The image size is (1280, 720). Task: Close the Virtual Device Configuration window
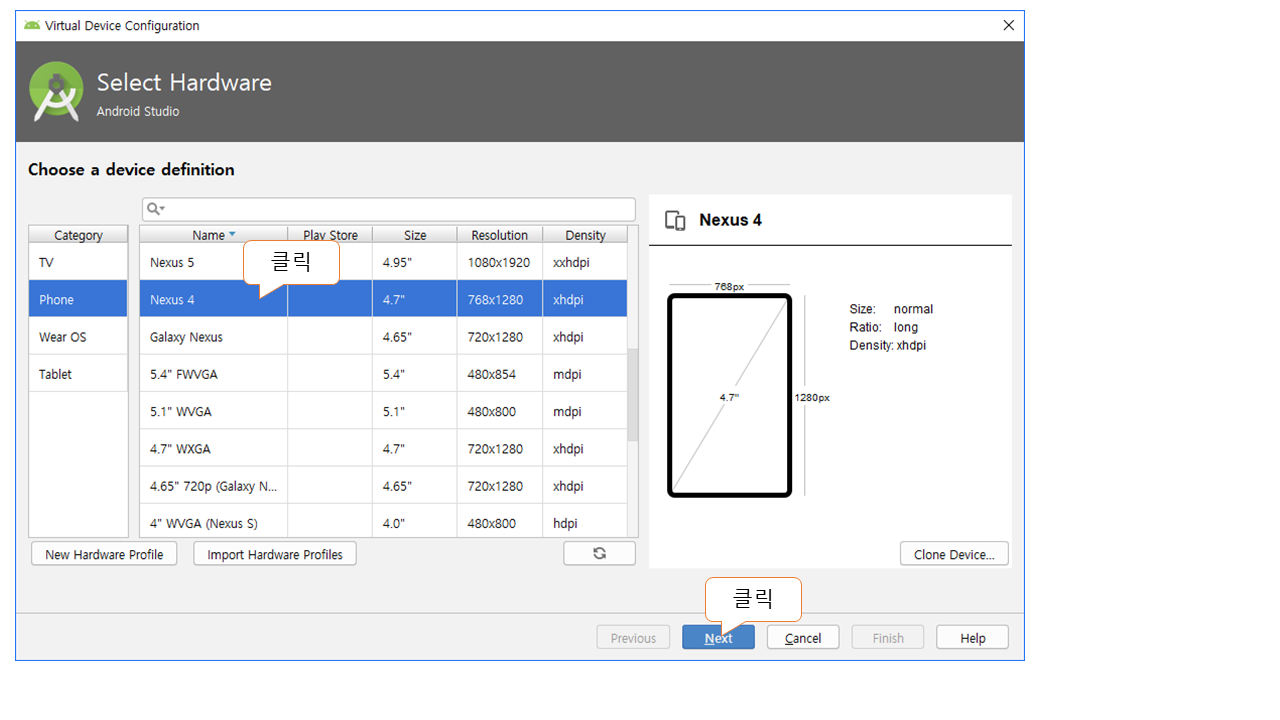[1008, 25]
